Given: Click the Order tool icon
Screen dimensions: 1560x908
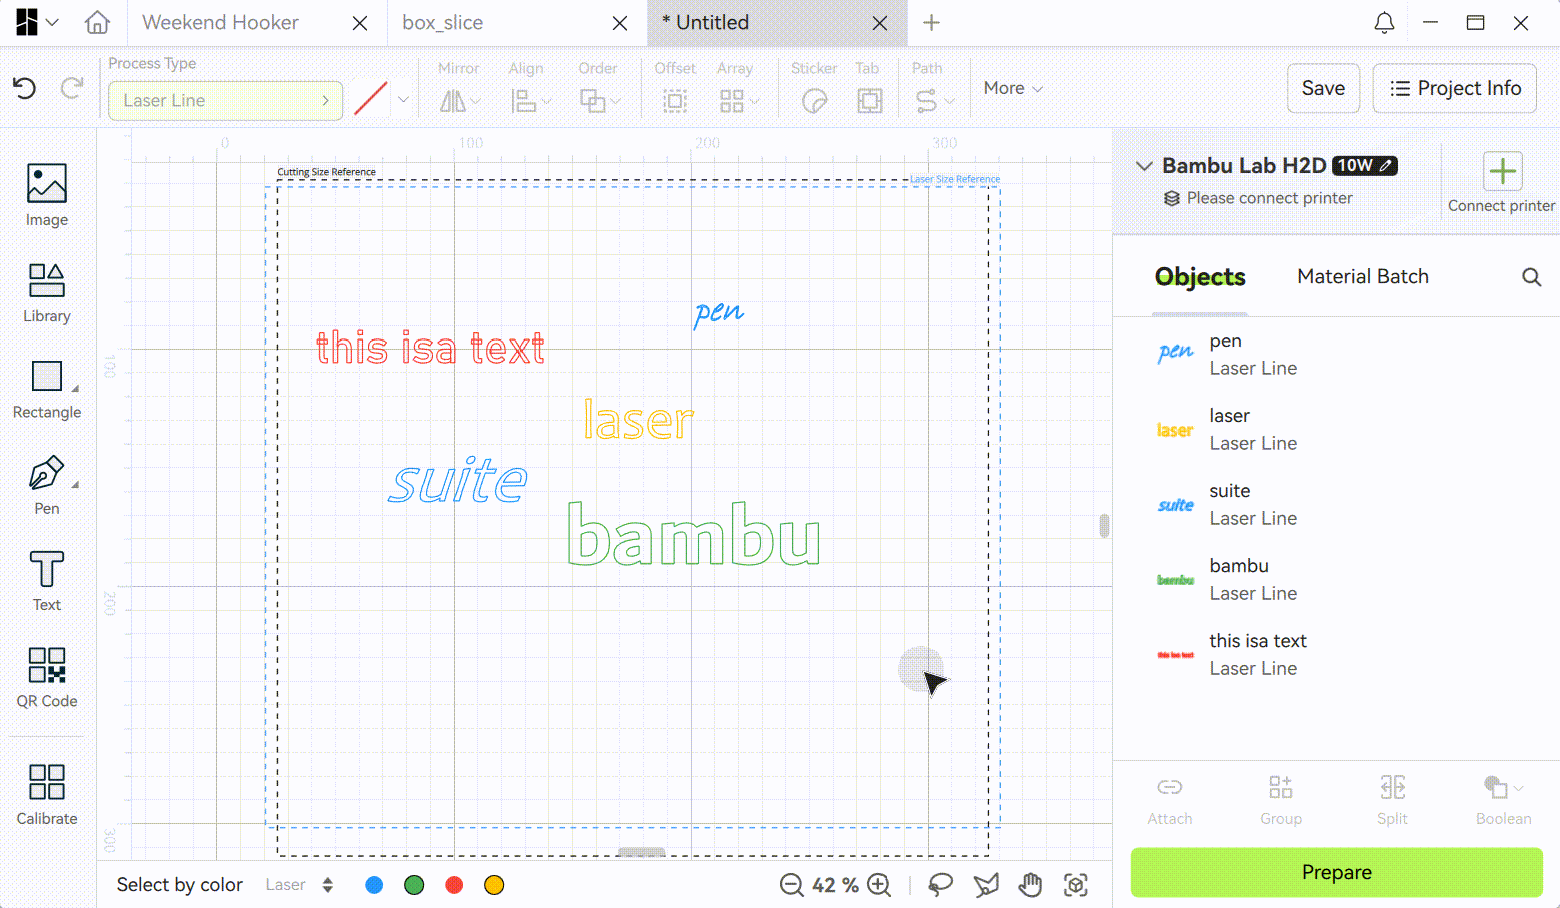Looking at the screenshot, I should [x=593, y=101].
